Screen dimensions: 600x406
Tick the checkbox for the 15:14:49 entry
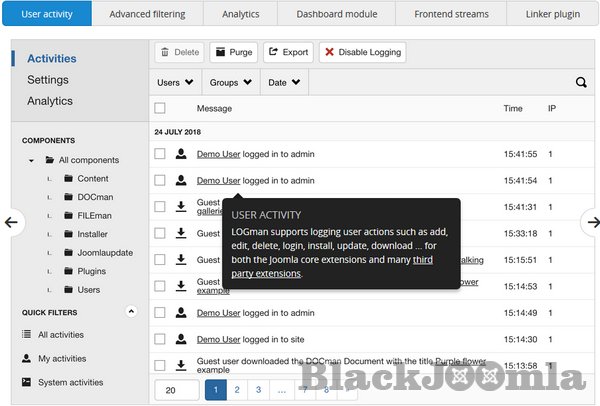(x=160, y=313)
